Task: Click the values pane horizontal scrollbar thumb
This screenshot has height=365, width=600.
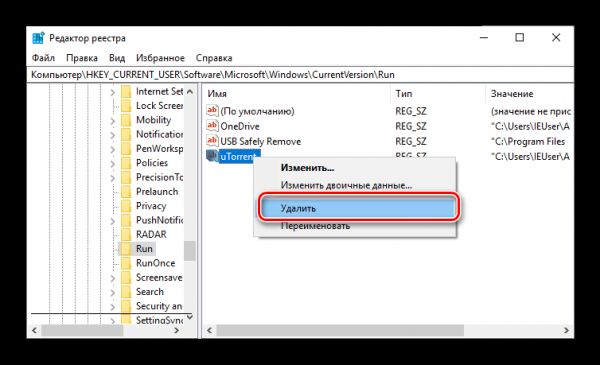Action: (340, 330)
